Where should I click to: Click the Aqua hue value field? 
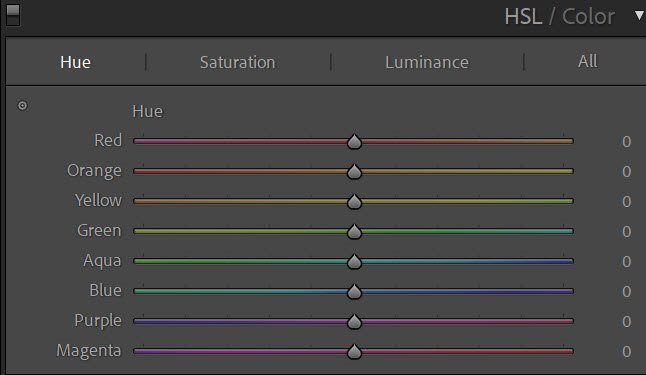click(x=626, y=262)
